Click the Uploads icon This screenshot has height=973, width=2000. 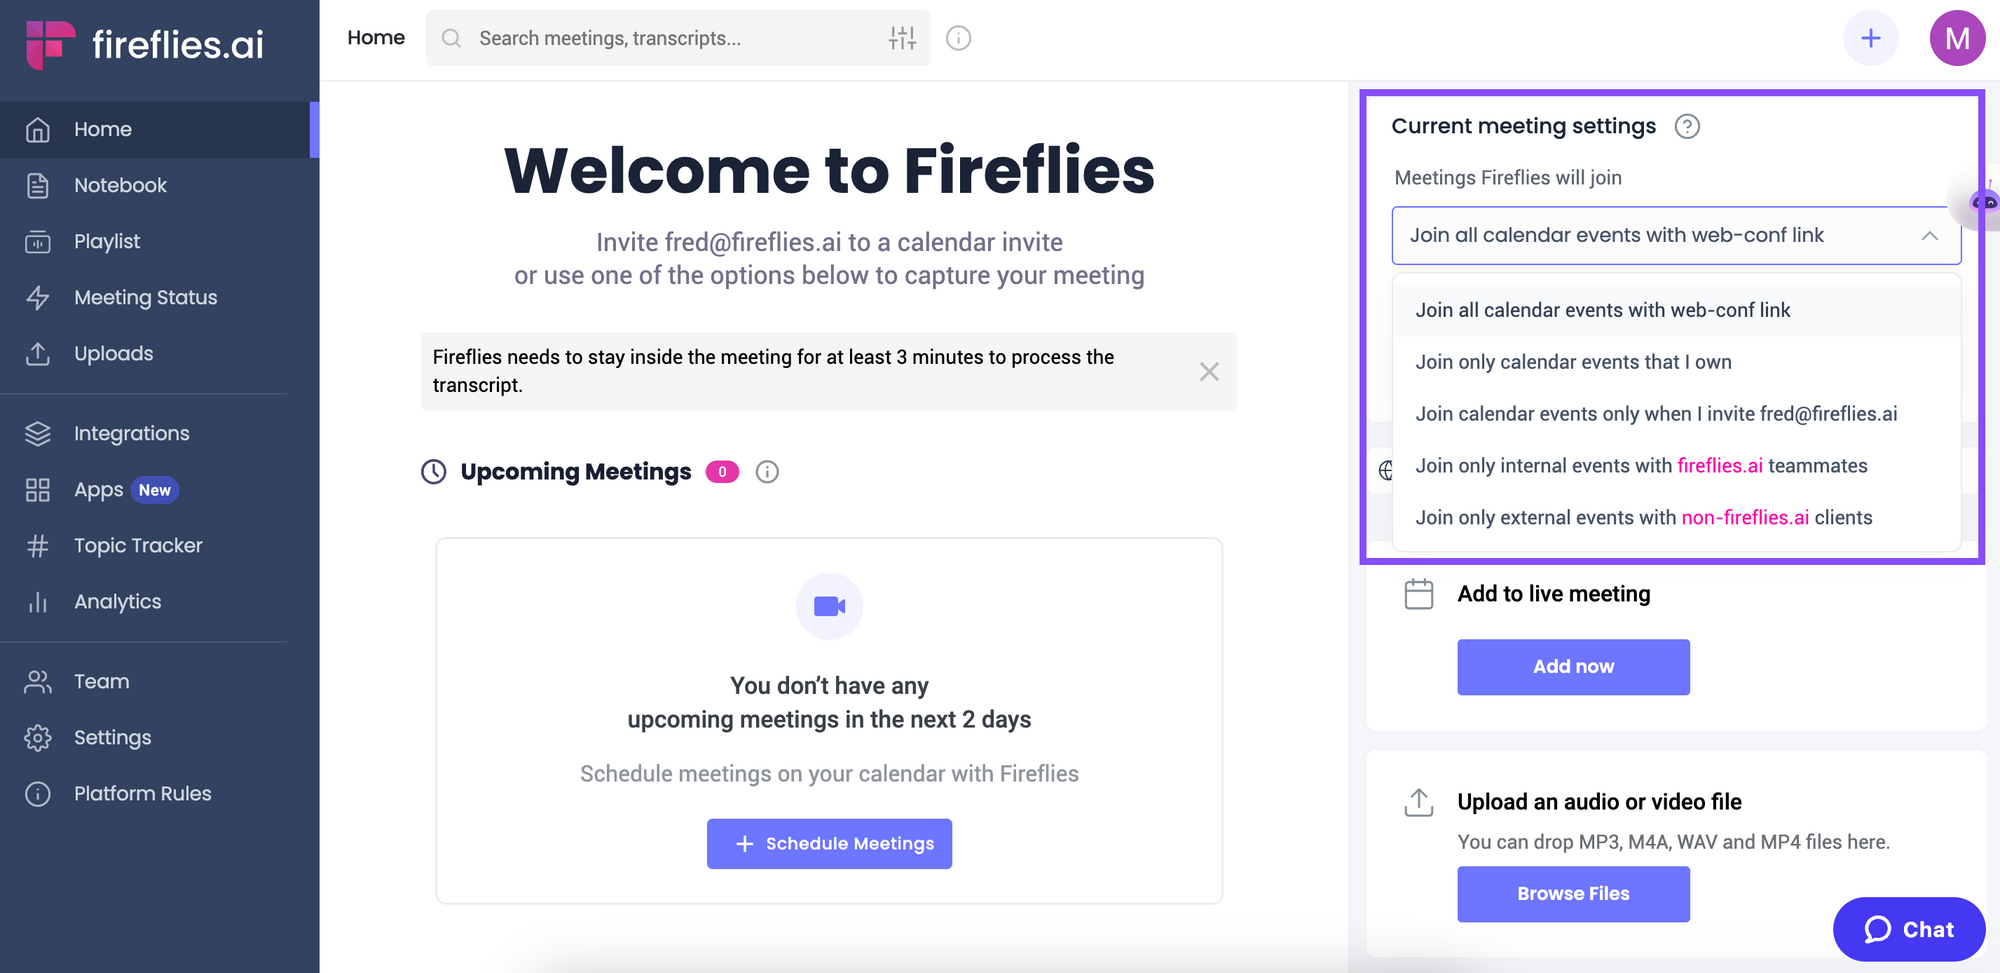pyautogui.click(x=37, y=353)
